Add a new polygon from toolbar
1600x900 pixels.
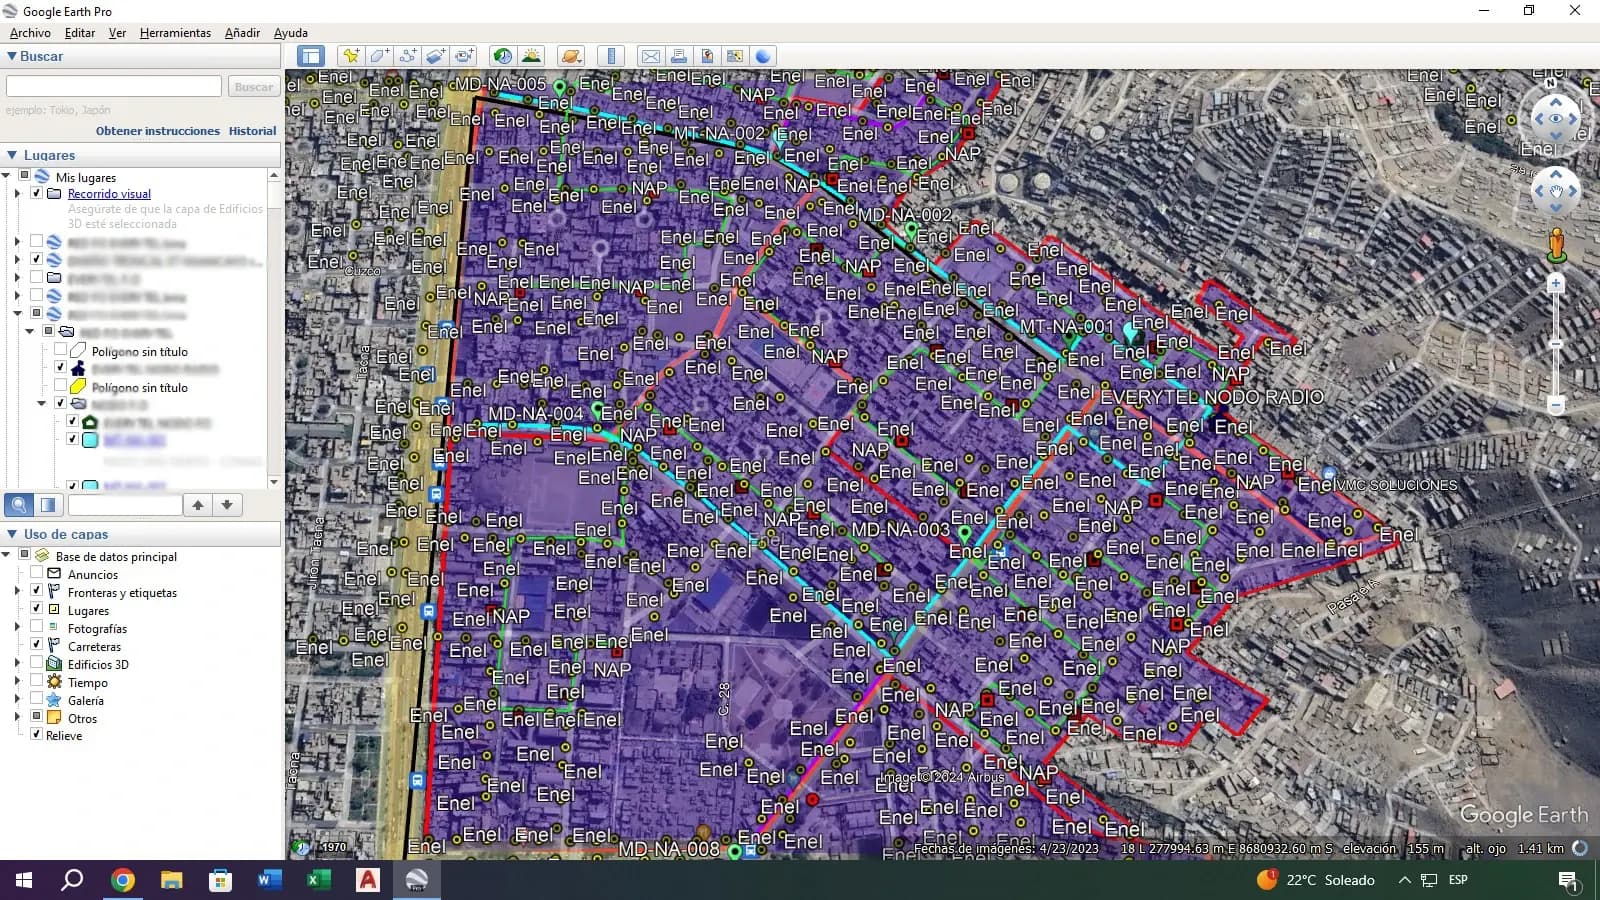click(x=379, y=56)
